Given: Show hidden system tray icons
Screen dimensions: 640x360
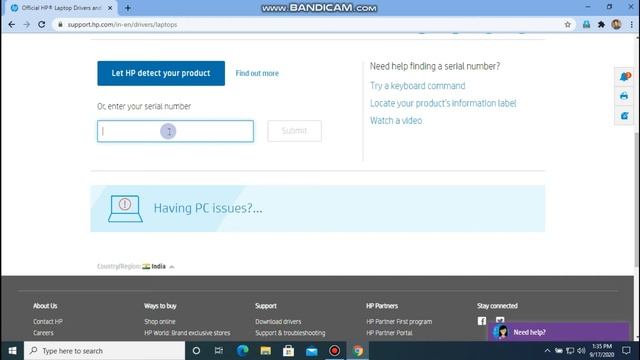Looking at the screenshot, I should [x=547, y=351].
